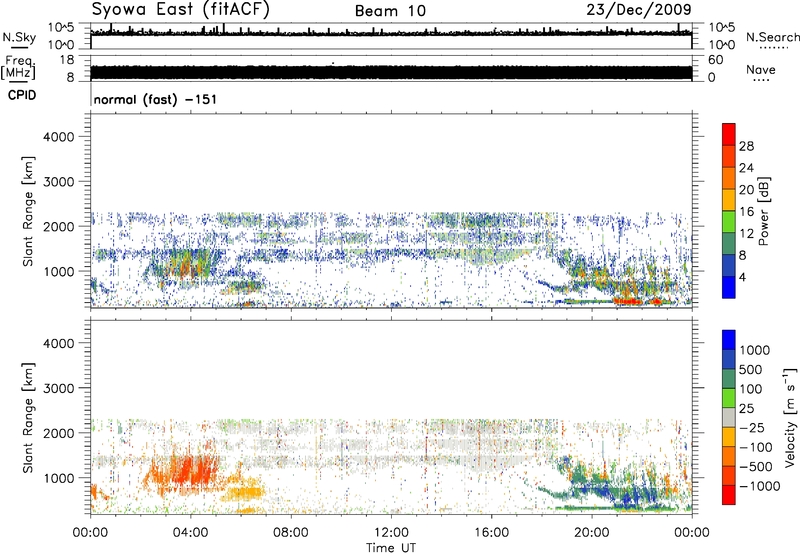Click the '20:00' time axis label

[591, 533]
